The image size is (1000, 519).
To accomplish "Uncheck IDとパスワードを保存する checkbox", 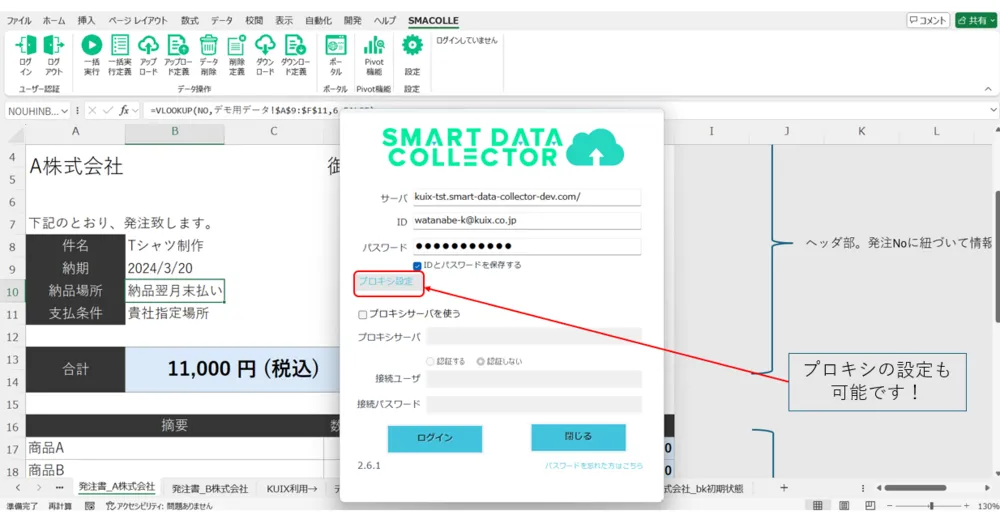I will (x=418, y=265).
